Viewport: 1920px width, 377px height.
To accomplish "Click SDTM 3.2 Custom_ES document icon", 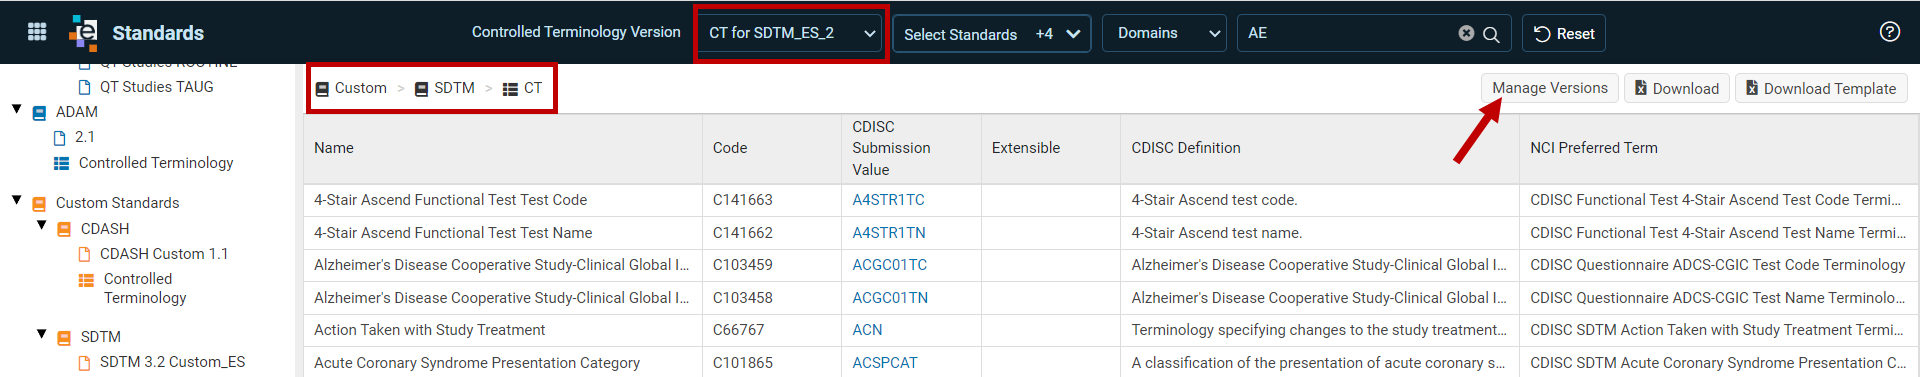I will click(85, 363).
